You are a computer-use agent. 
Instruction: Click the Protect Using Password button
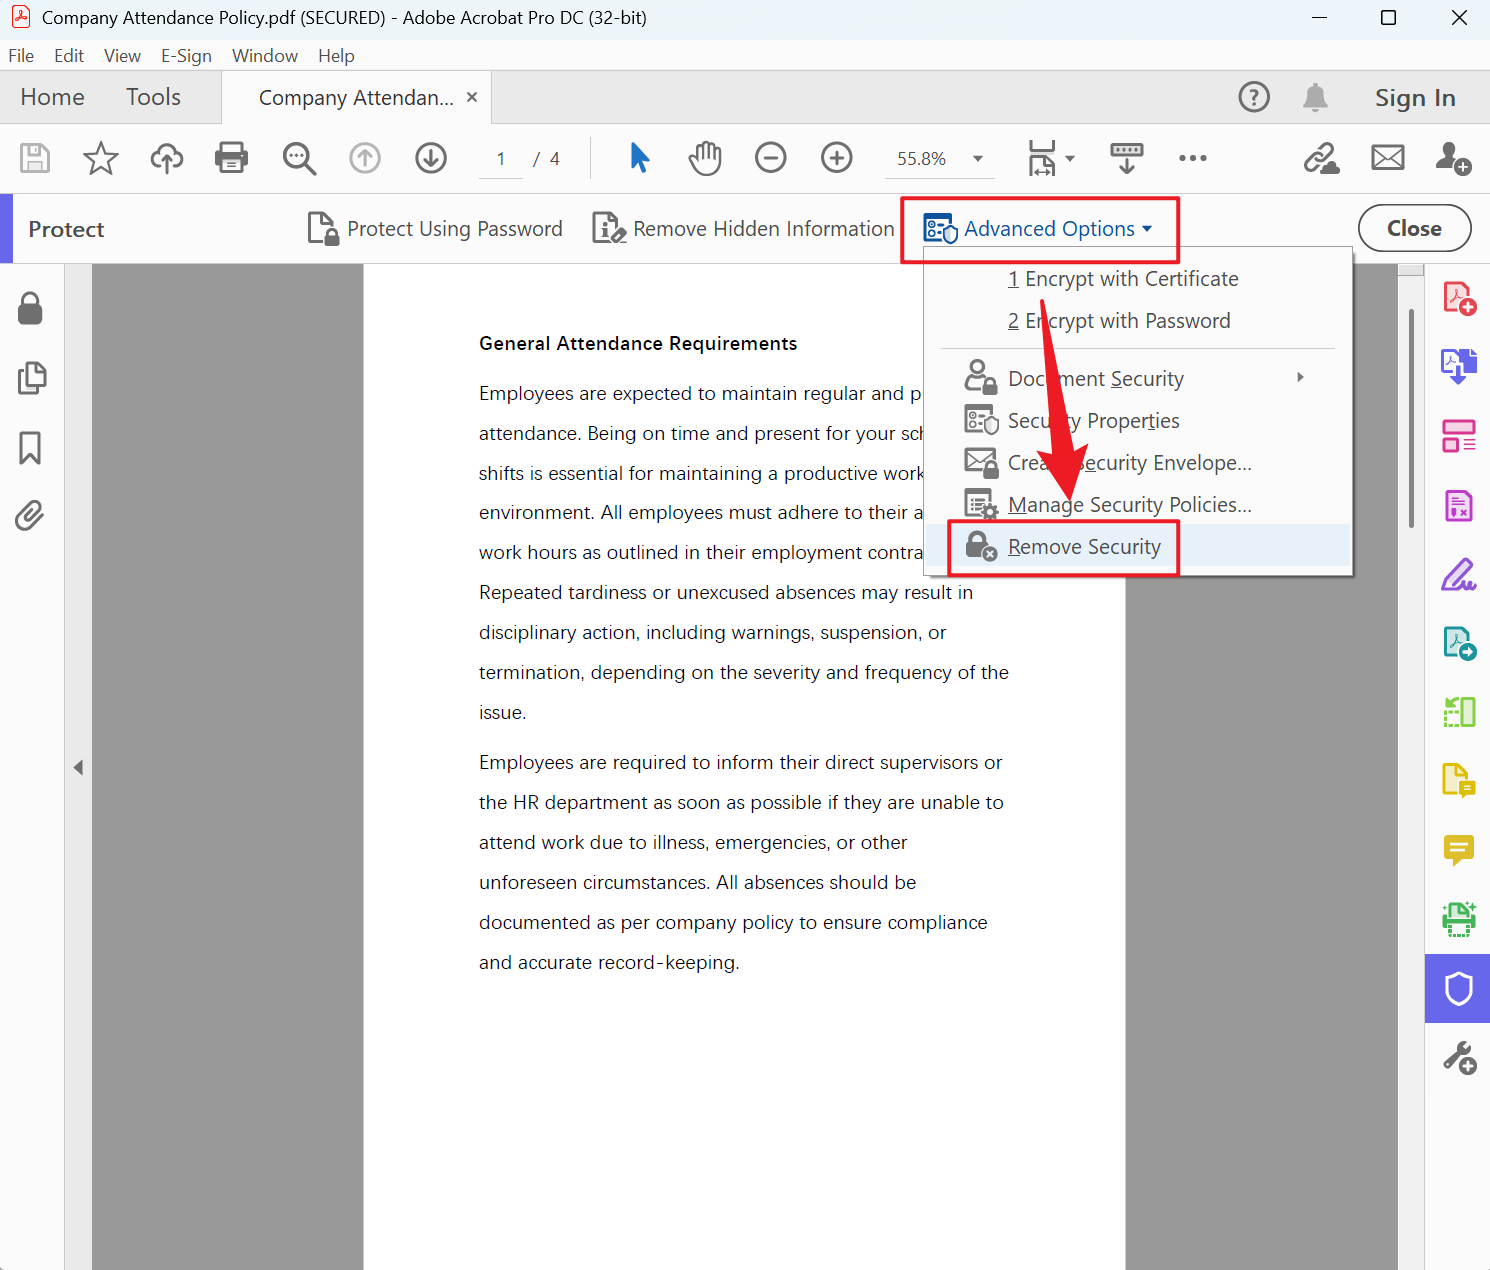coord(434,228)
